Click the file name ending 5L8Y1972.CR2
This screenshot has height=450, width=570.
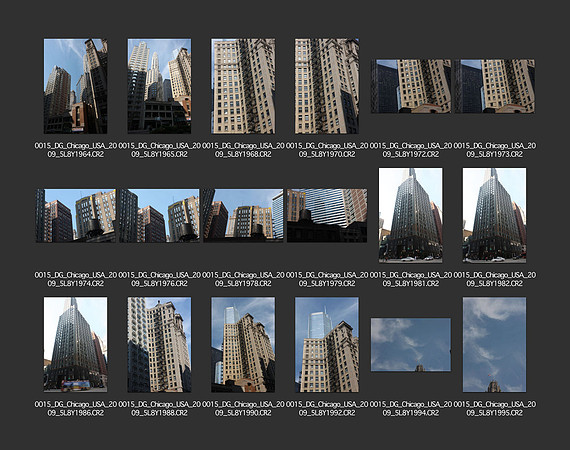[411, 150]
